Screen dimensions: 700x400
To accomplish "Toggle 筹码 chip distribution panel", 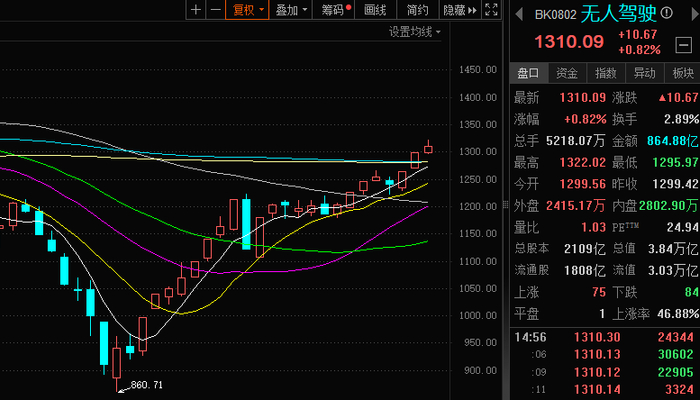I will point(333,10).
